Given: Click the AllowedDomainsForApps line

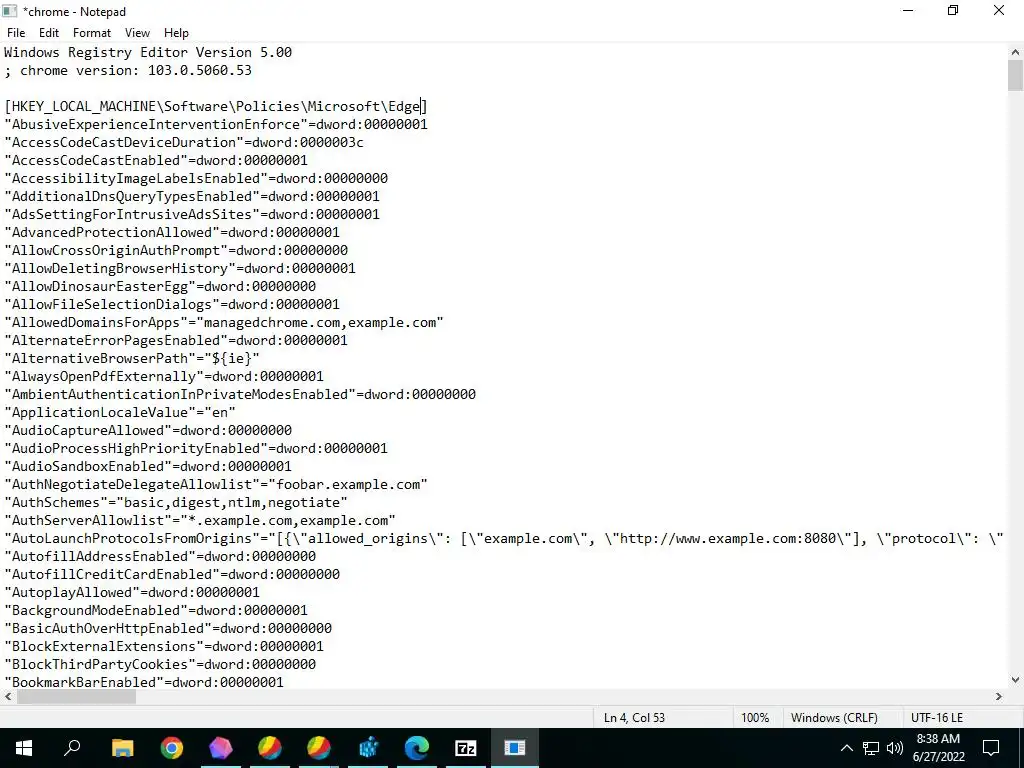Looking at the screenshot, I should [224, 323].
